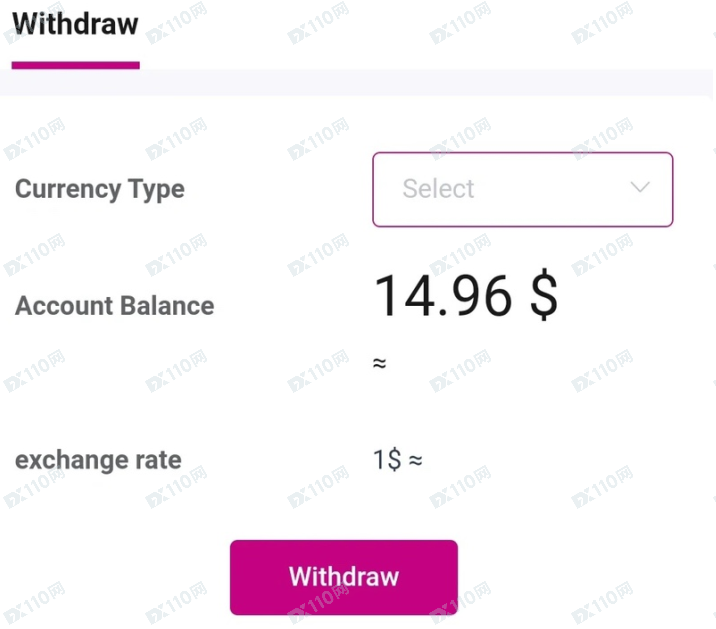Click the approximate symbol after 1$
The height and width of the screenshot is (629, 716).
(415, 460)
